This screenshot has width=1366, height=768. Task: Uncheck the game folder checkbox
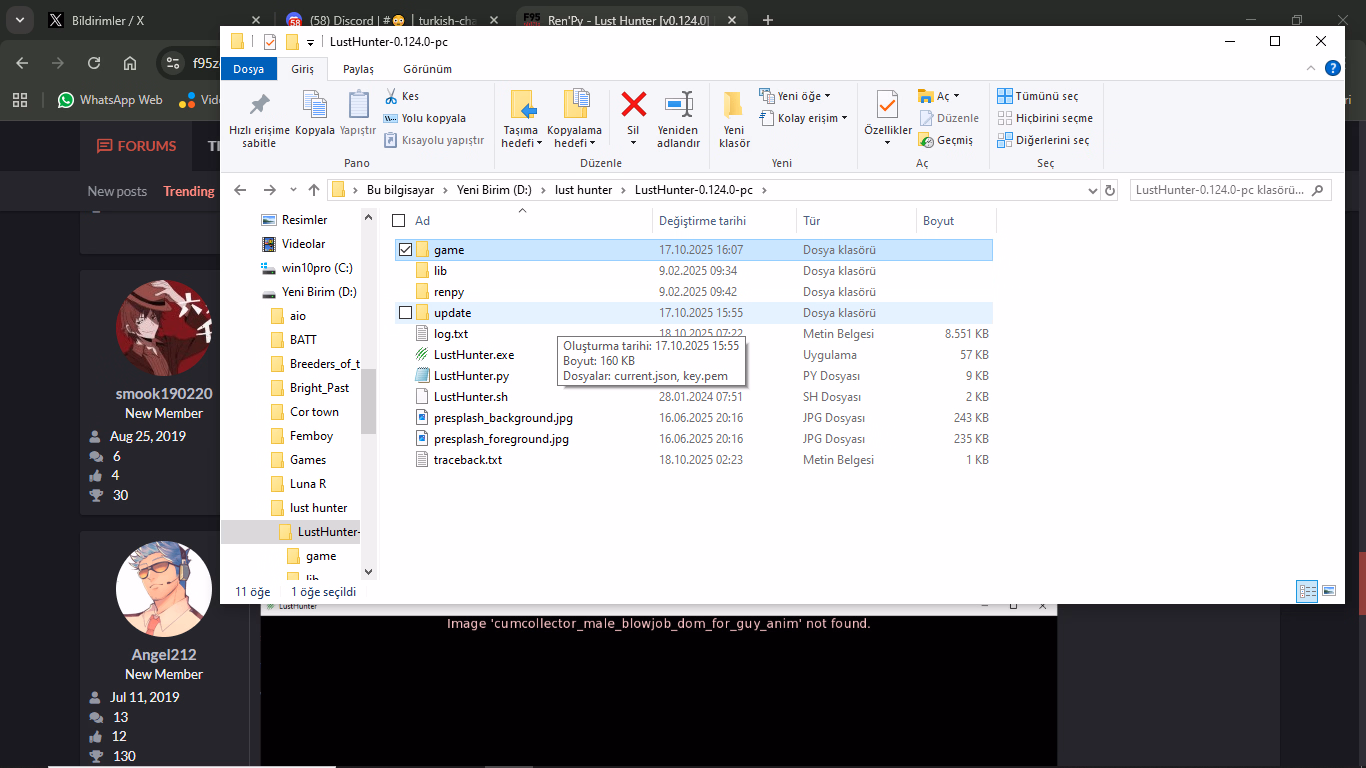(x=405, y=250)
